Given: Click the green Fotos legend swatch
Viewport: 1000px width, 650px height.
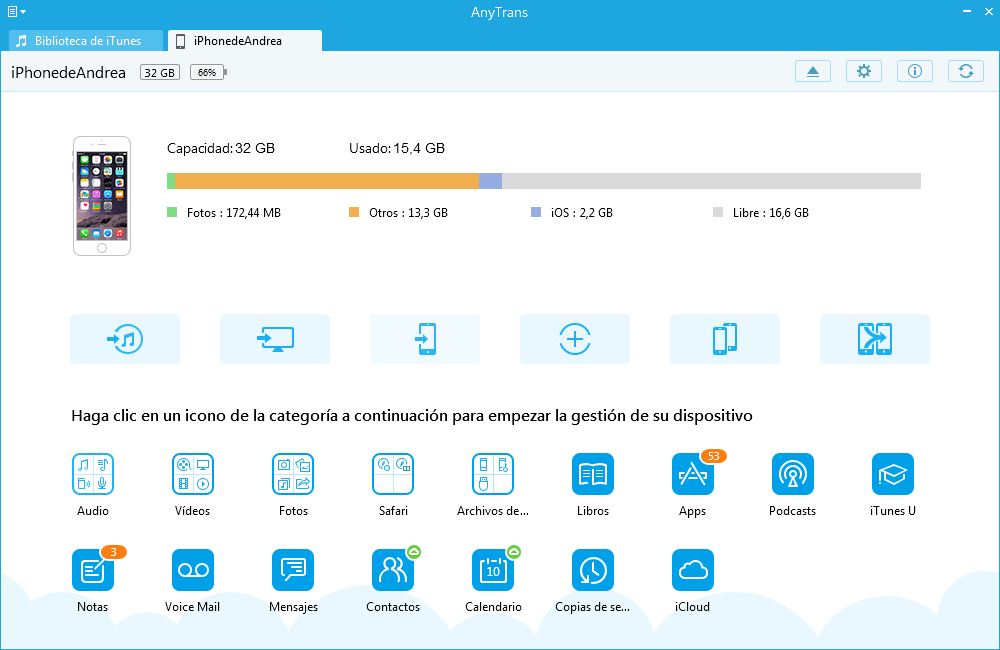Looking at the screenshot, I should [x=172, y=212].
